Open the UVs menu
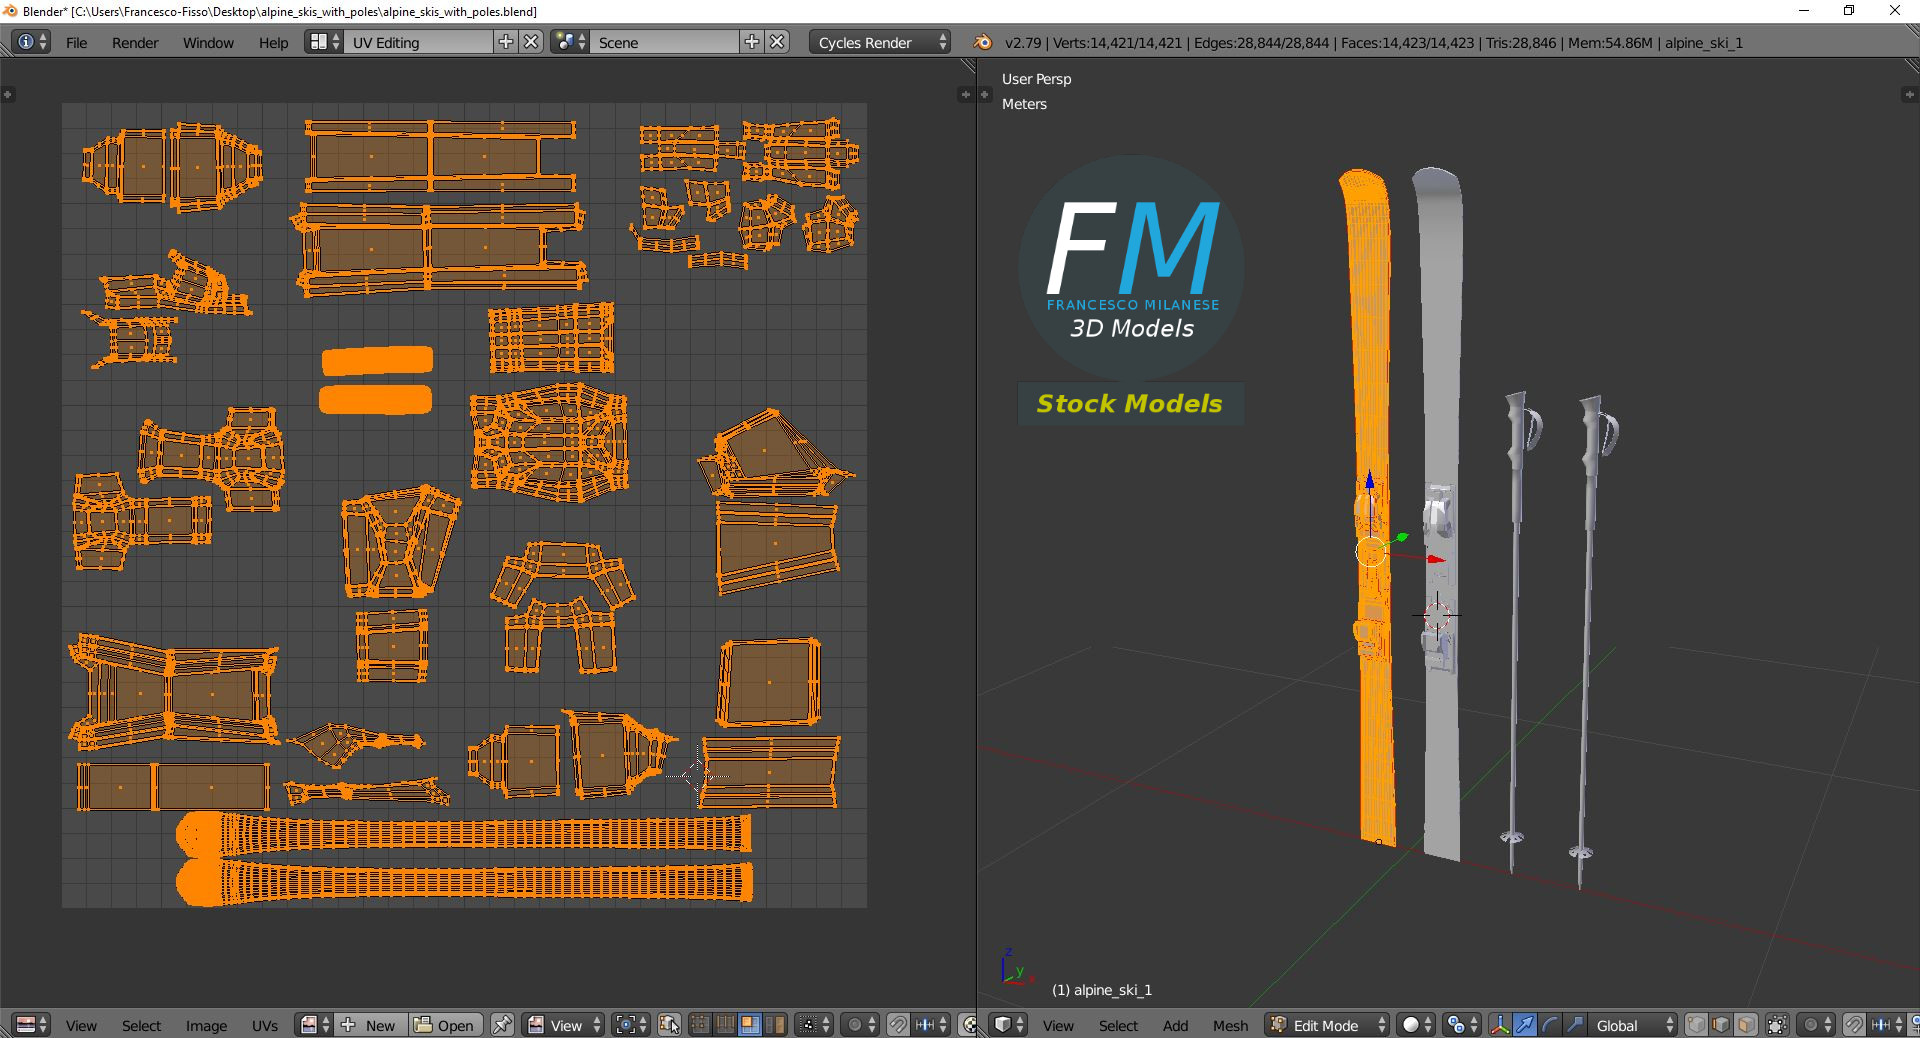The image size is (1920, 1038). (x=265, y=1025)
